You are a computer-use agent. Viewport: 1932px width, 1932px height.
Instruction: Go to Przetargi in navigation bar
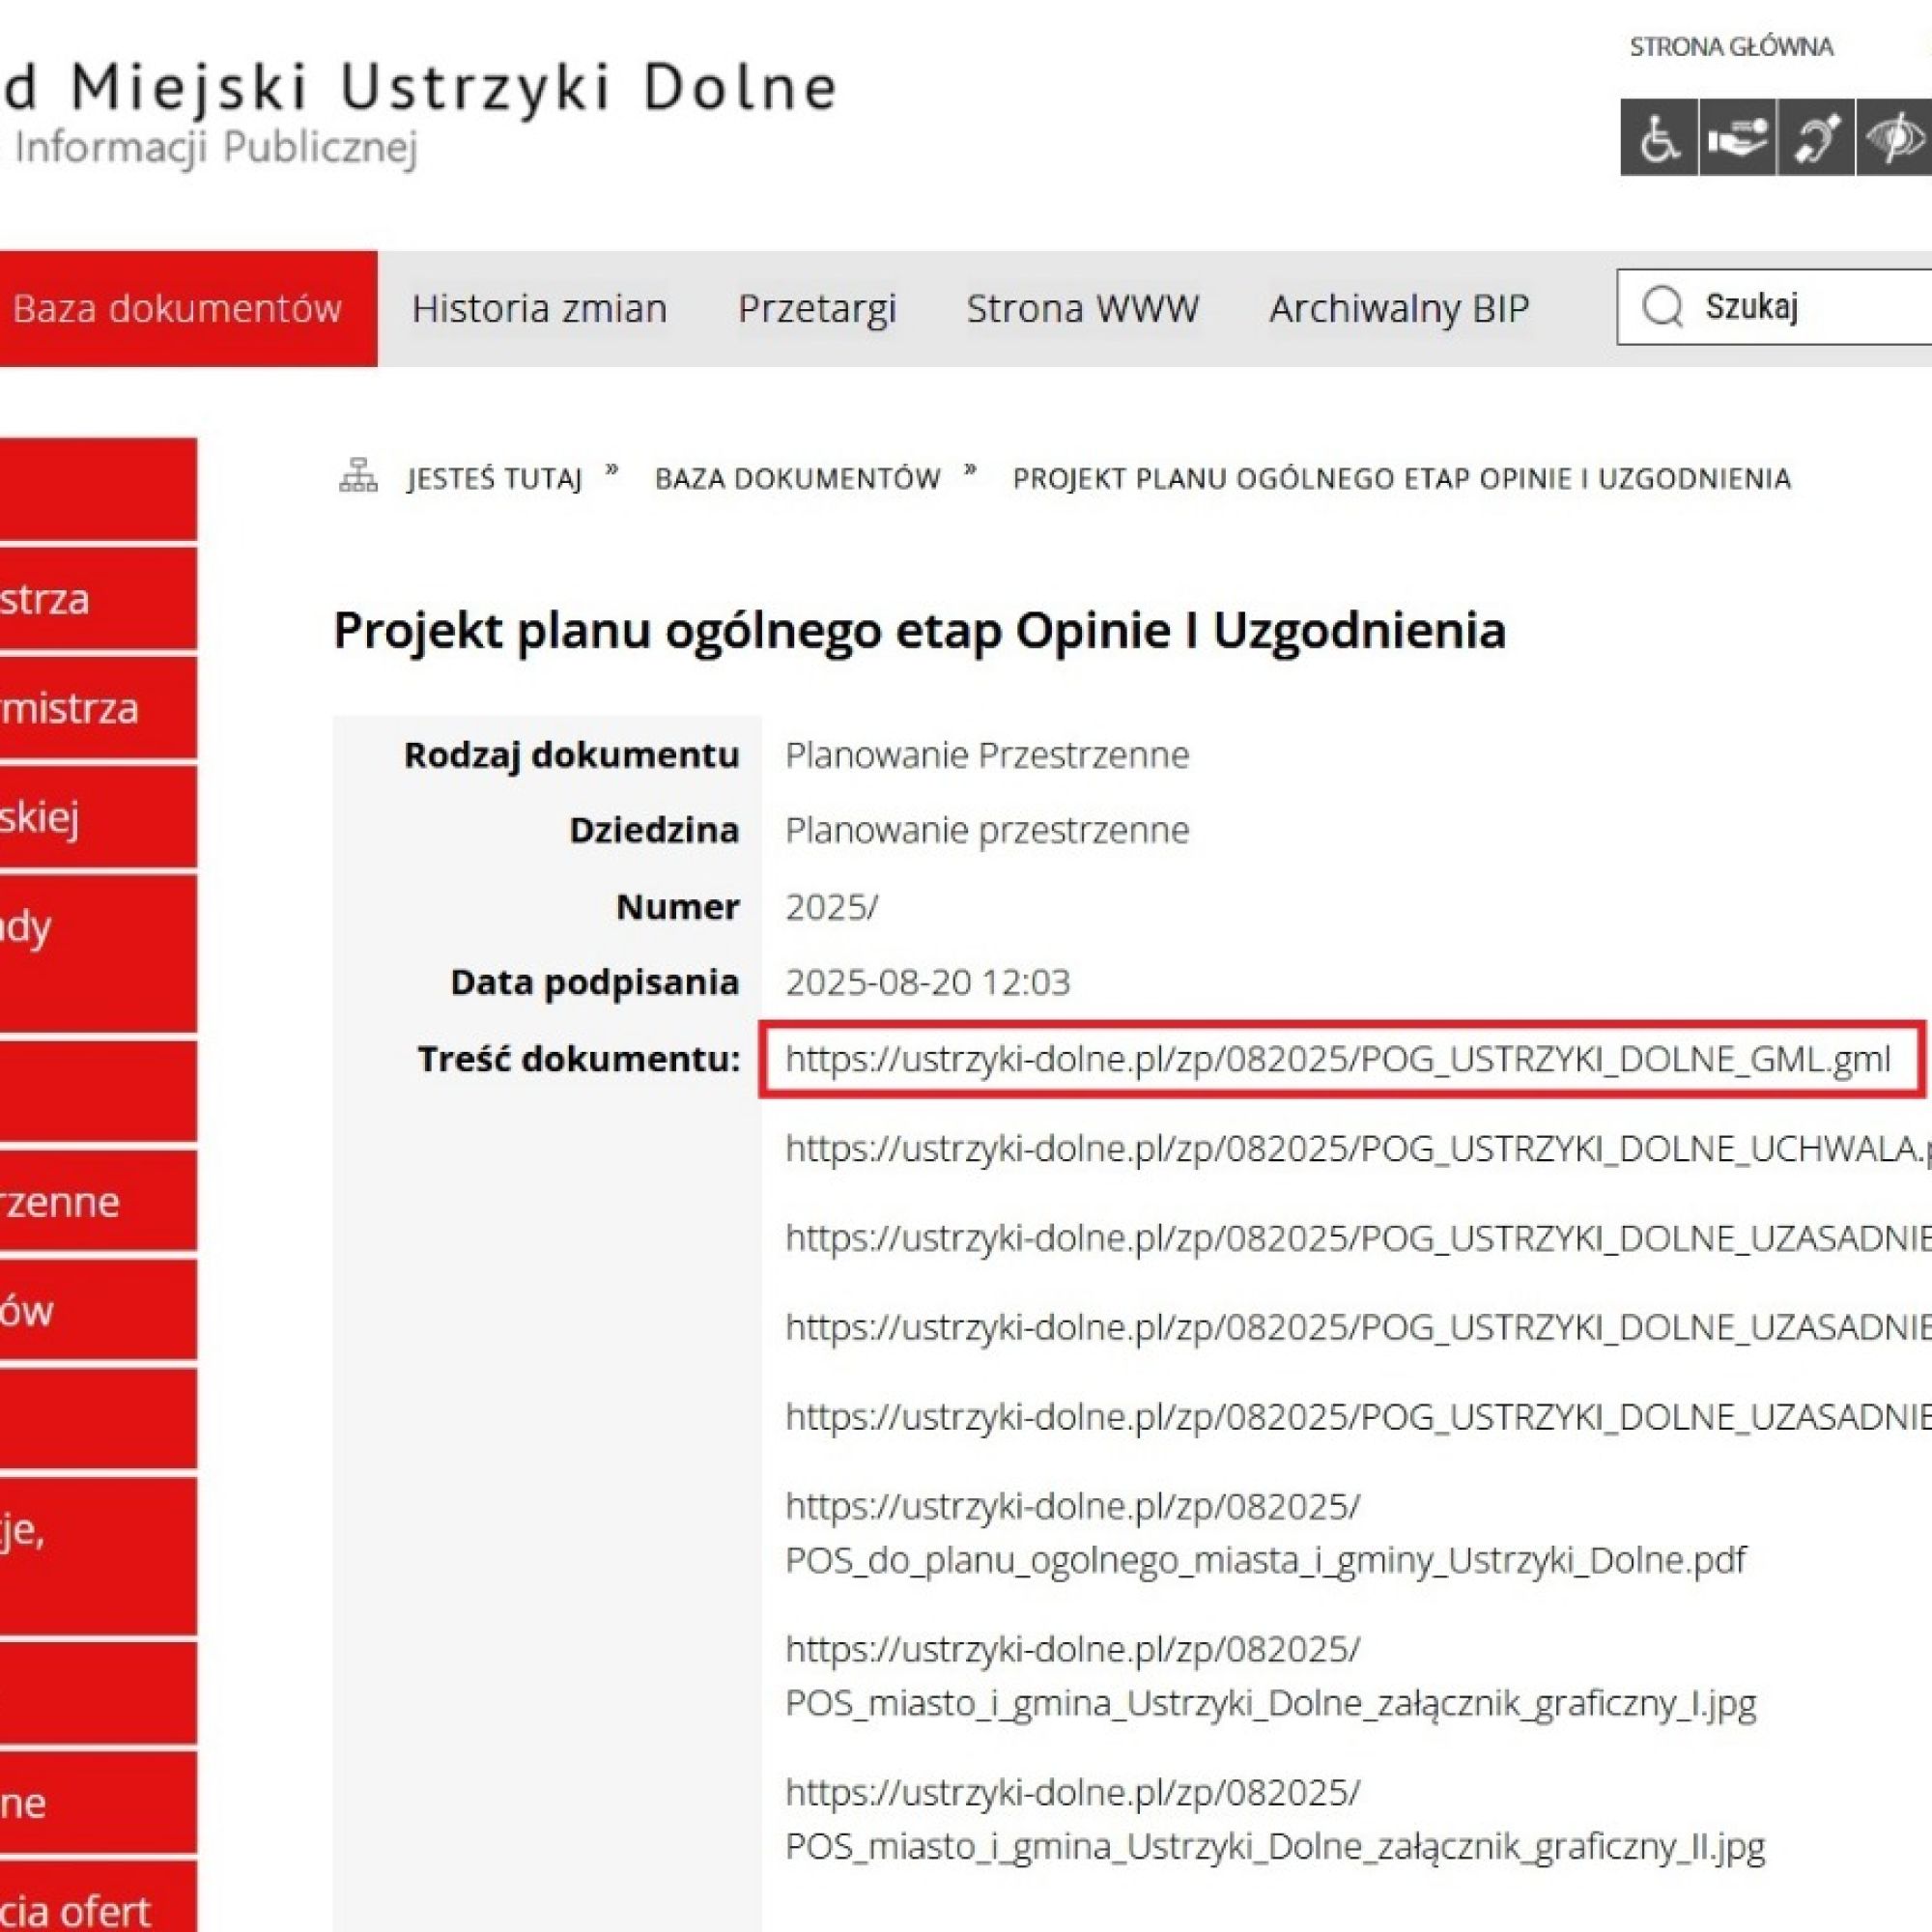[816, 308]
